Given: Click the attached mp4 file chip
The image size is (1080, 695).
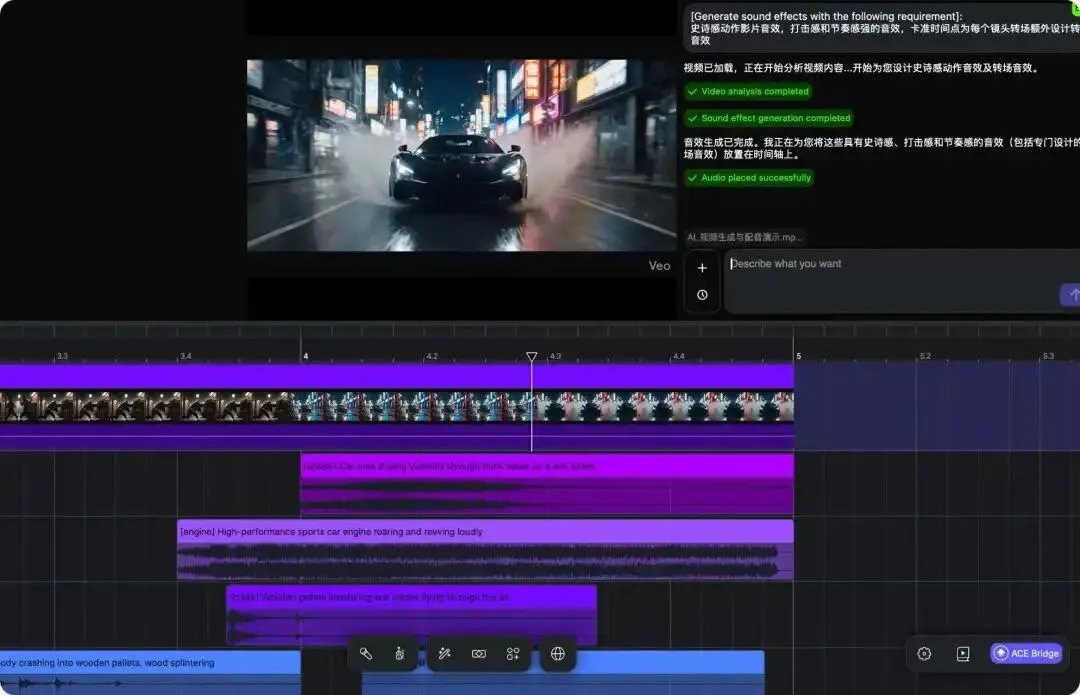Looking at the screenshot, I should click(x=744, y=237).
